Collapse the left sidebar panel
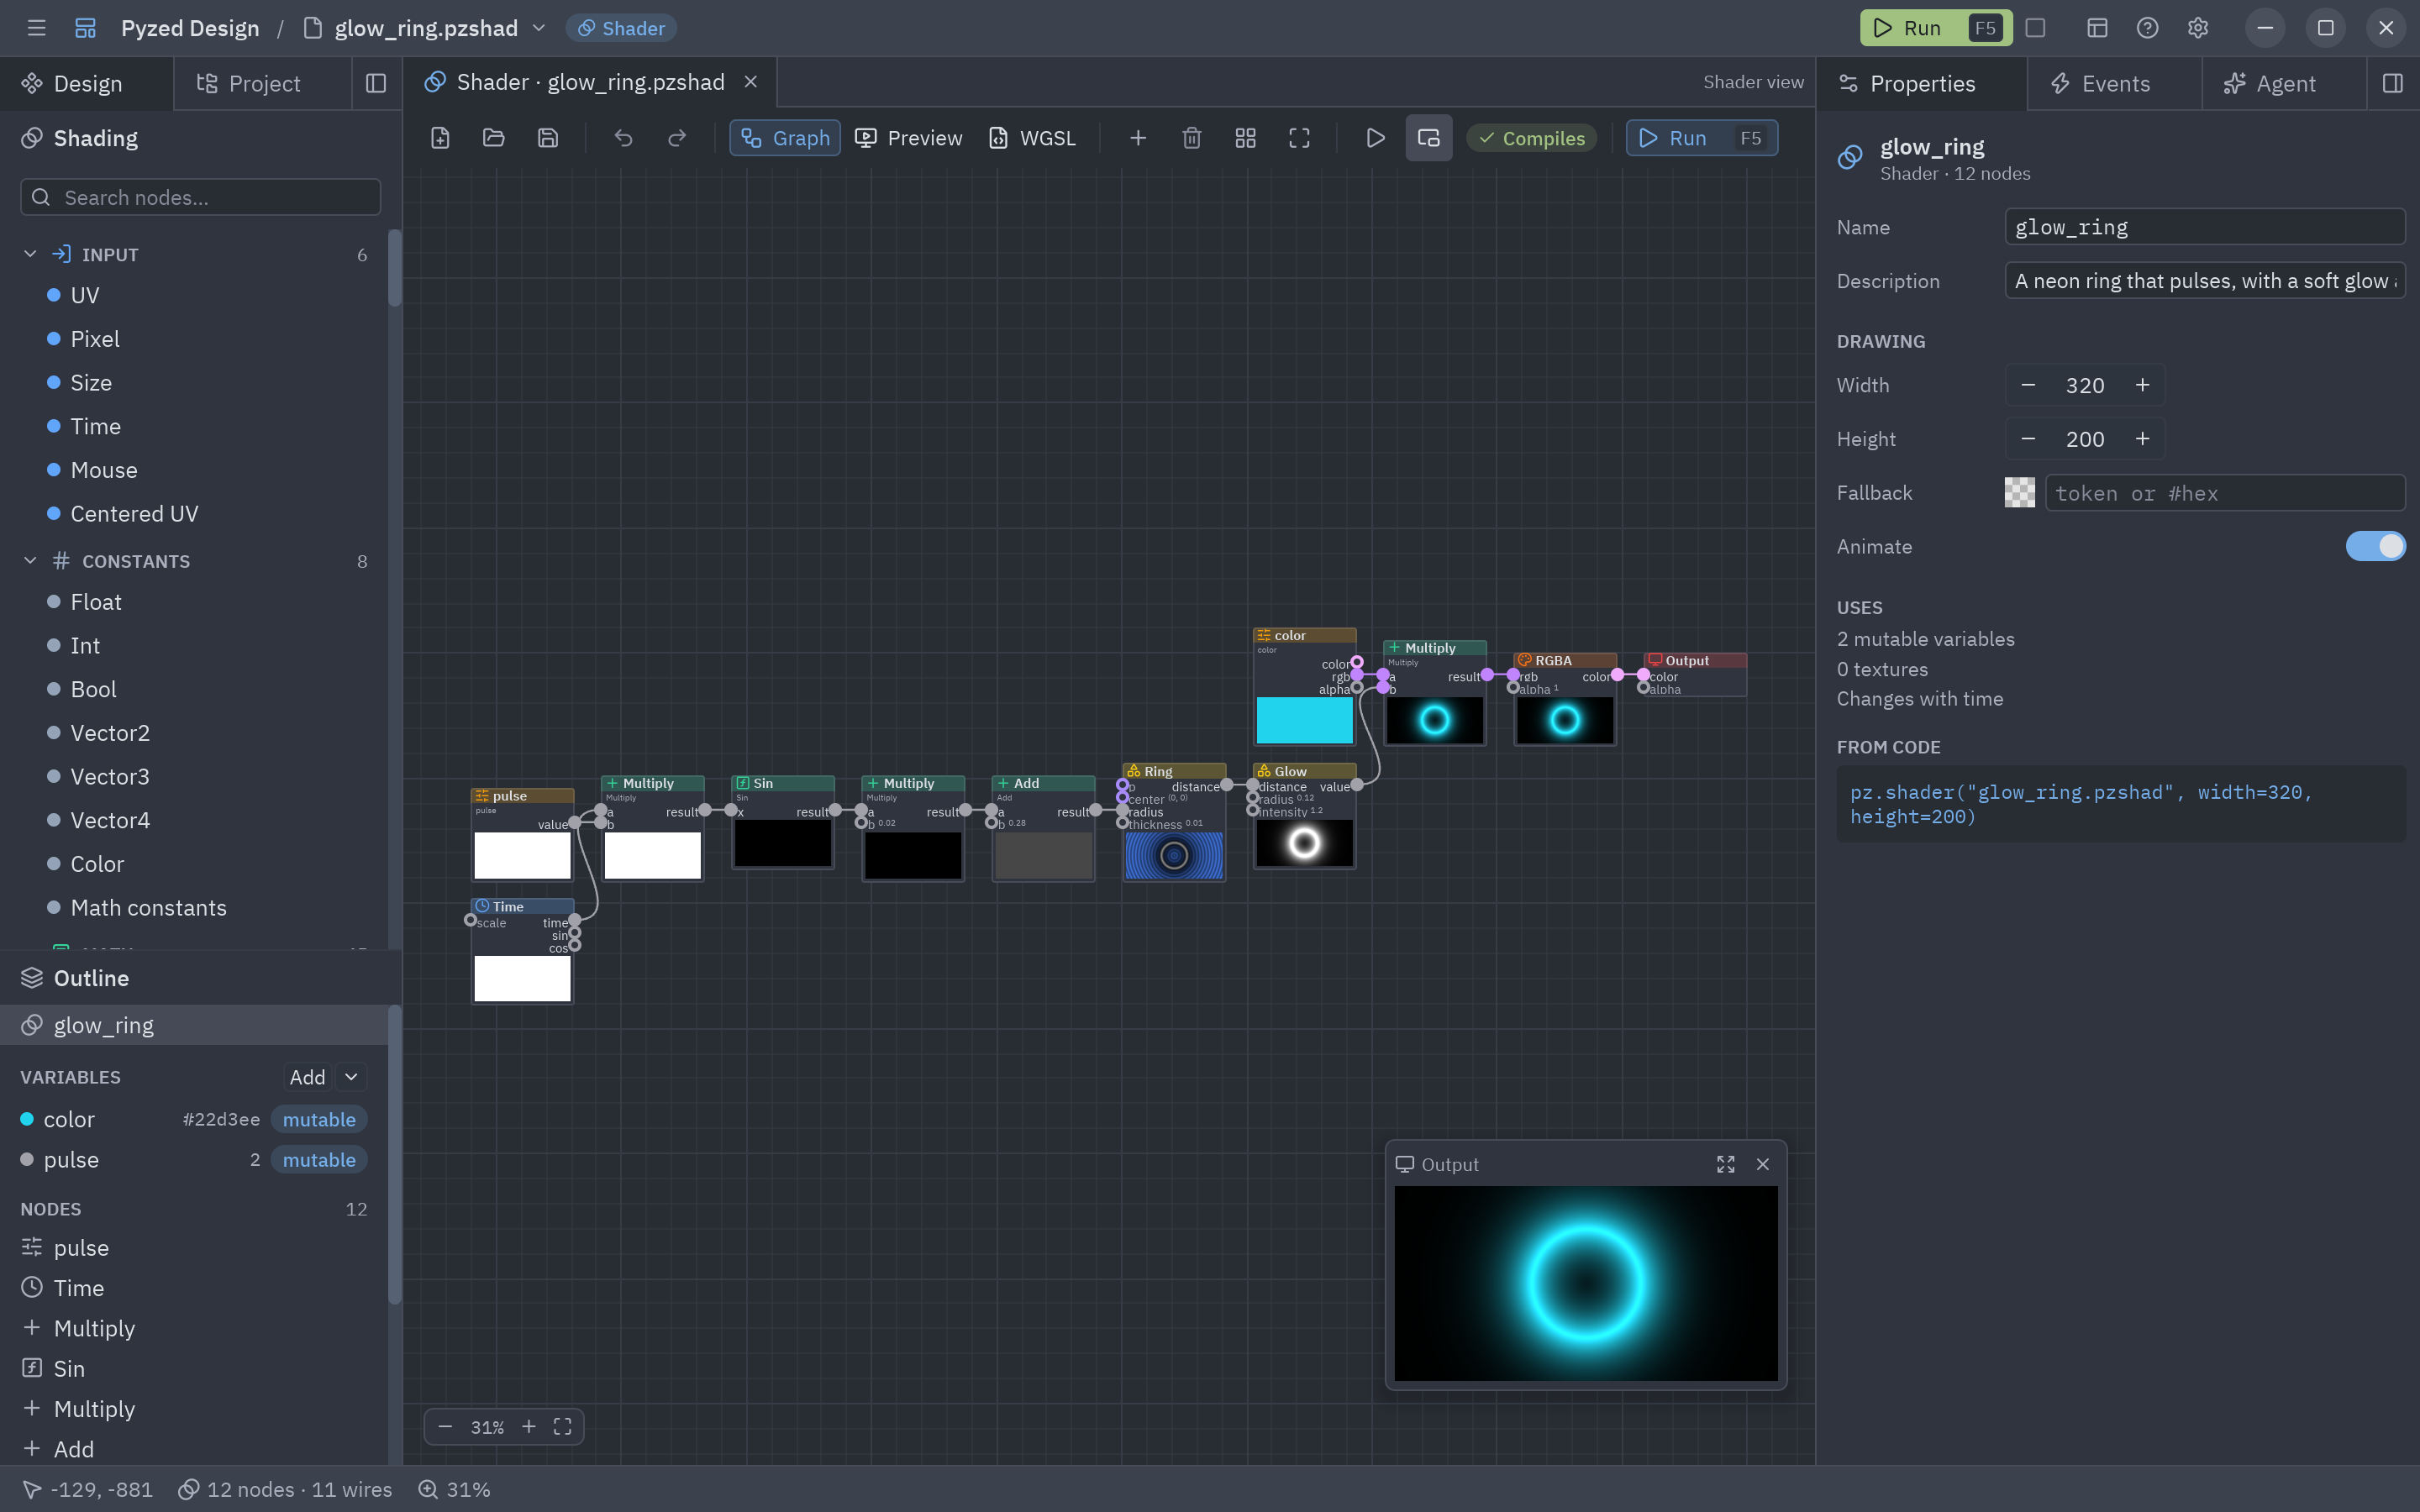2420x1512 pixels. click(376, 84)
